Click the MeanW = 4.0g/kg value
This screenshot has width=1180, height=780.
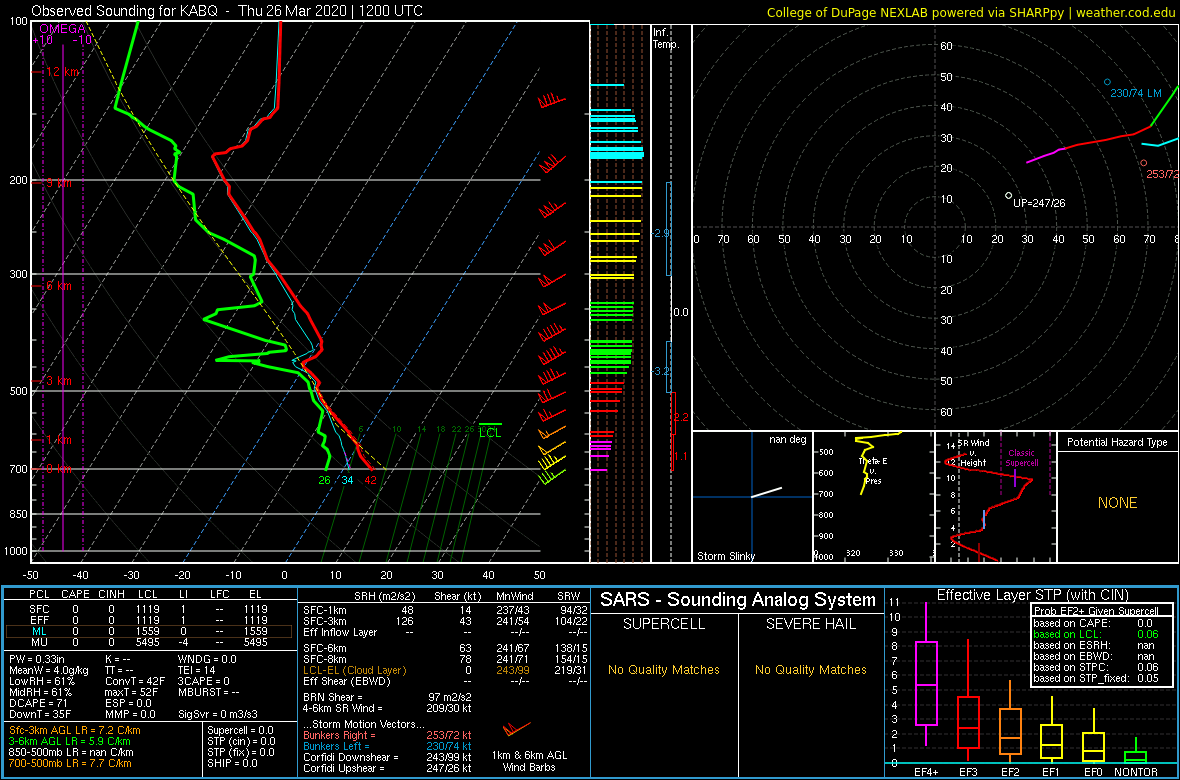click(49, 670)
